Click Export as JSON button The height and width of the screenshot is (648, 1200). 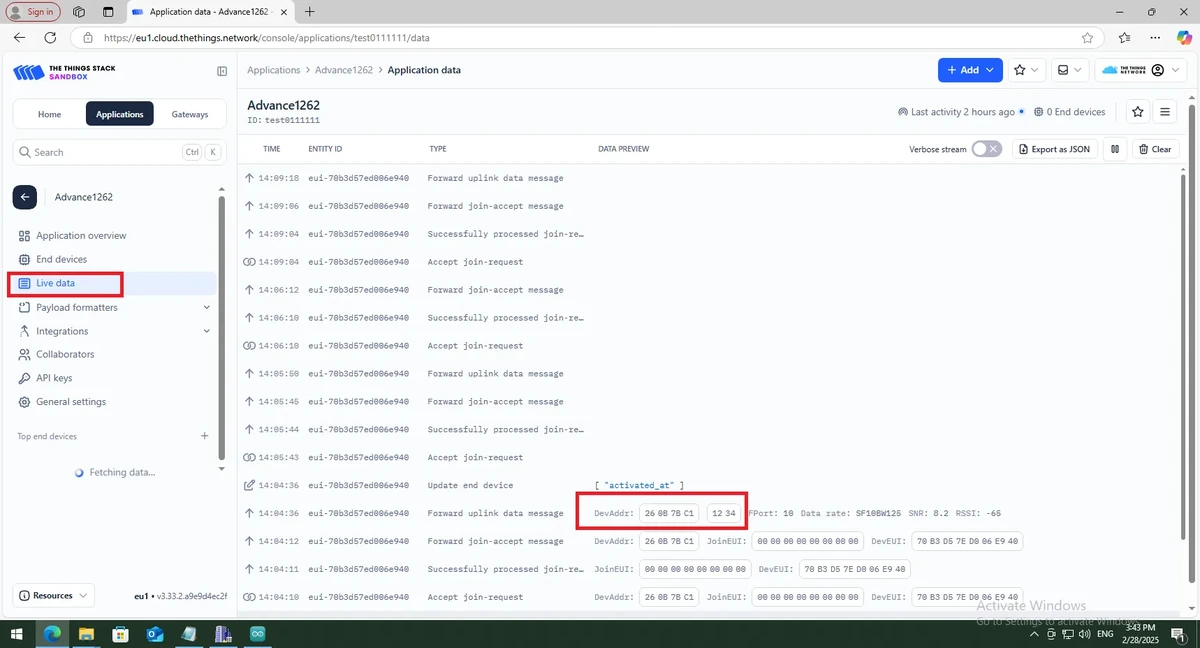tap(1055, 149)
